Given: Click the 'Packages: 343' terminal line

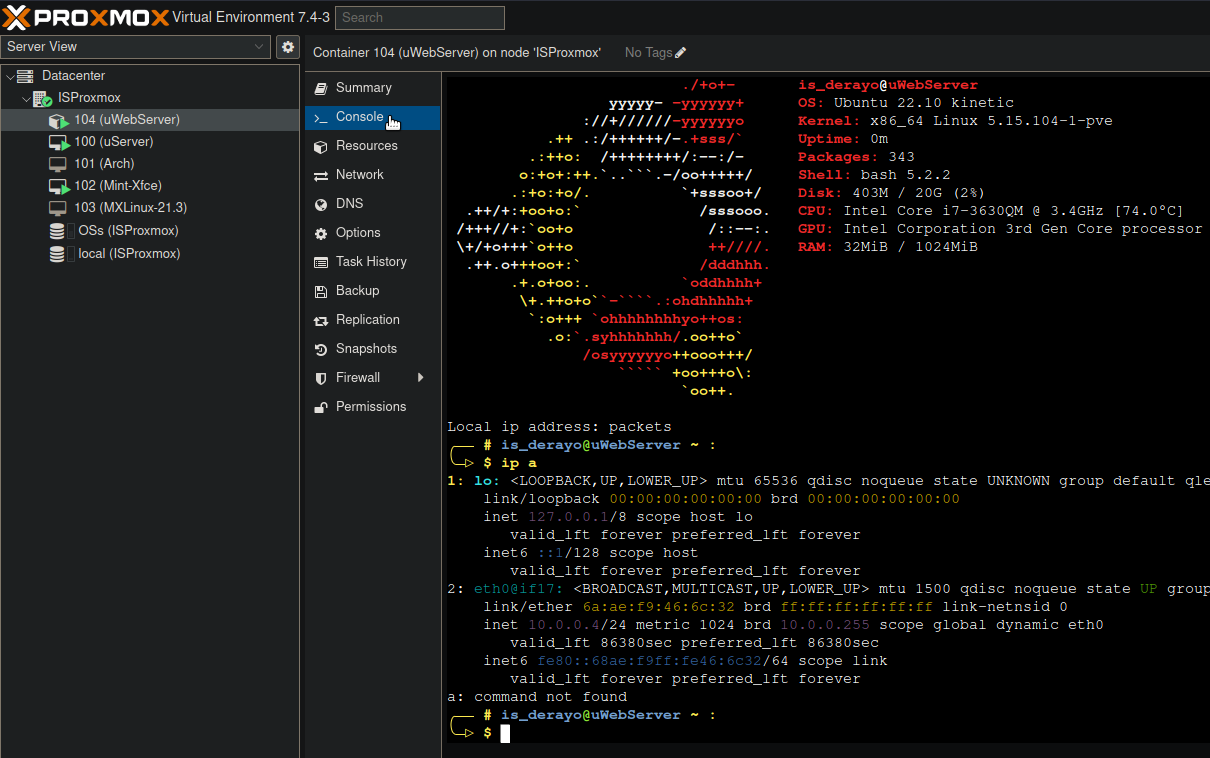Looking at the screenshot, I should tap(856, 157).
